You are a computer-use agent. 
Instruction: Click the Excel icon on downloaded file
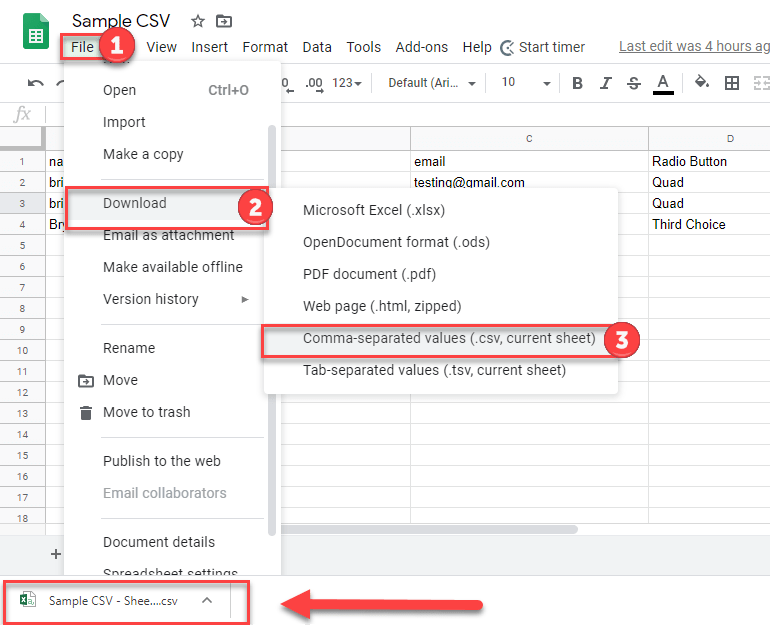coord(28,600)
